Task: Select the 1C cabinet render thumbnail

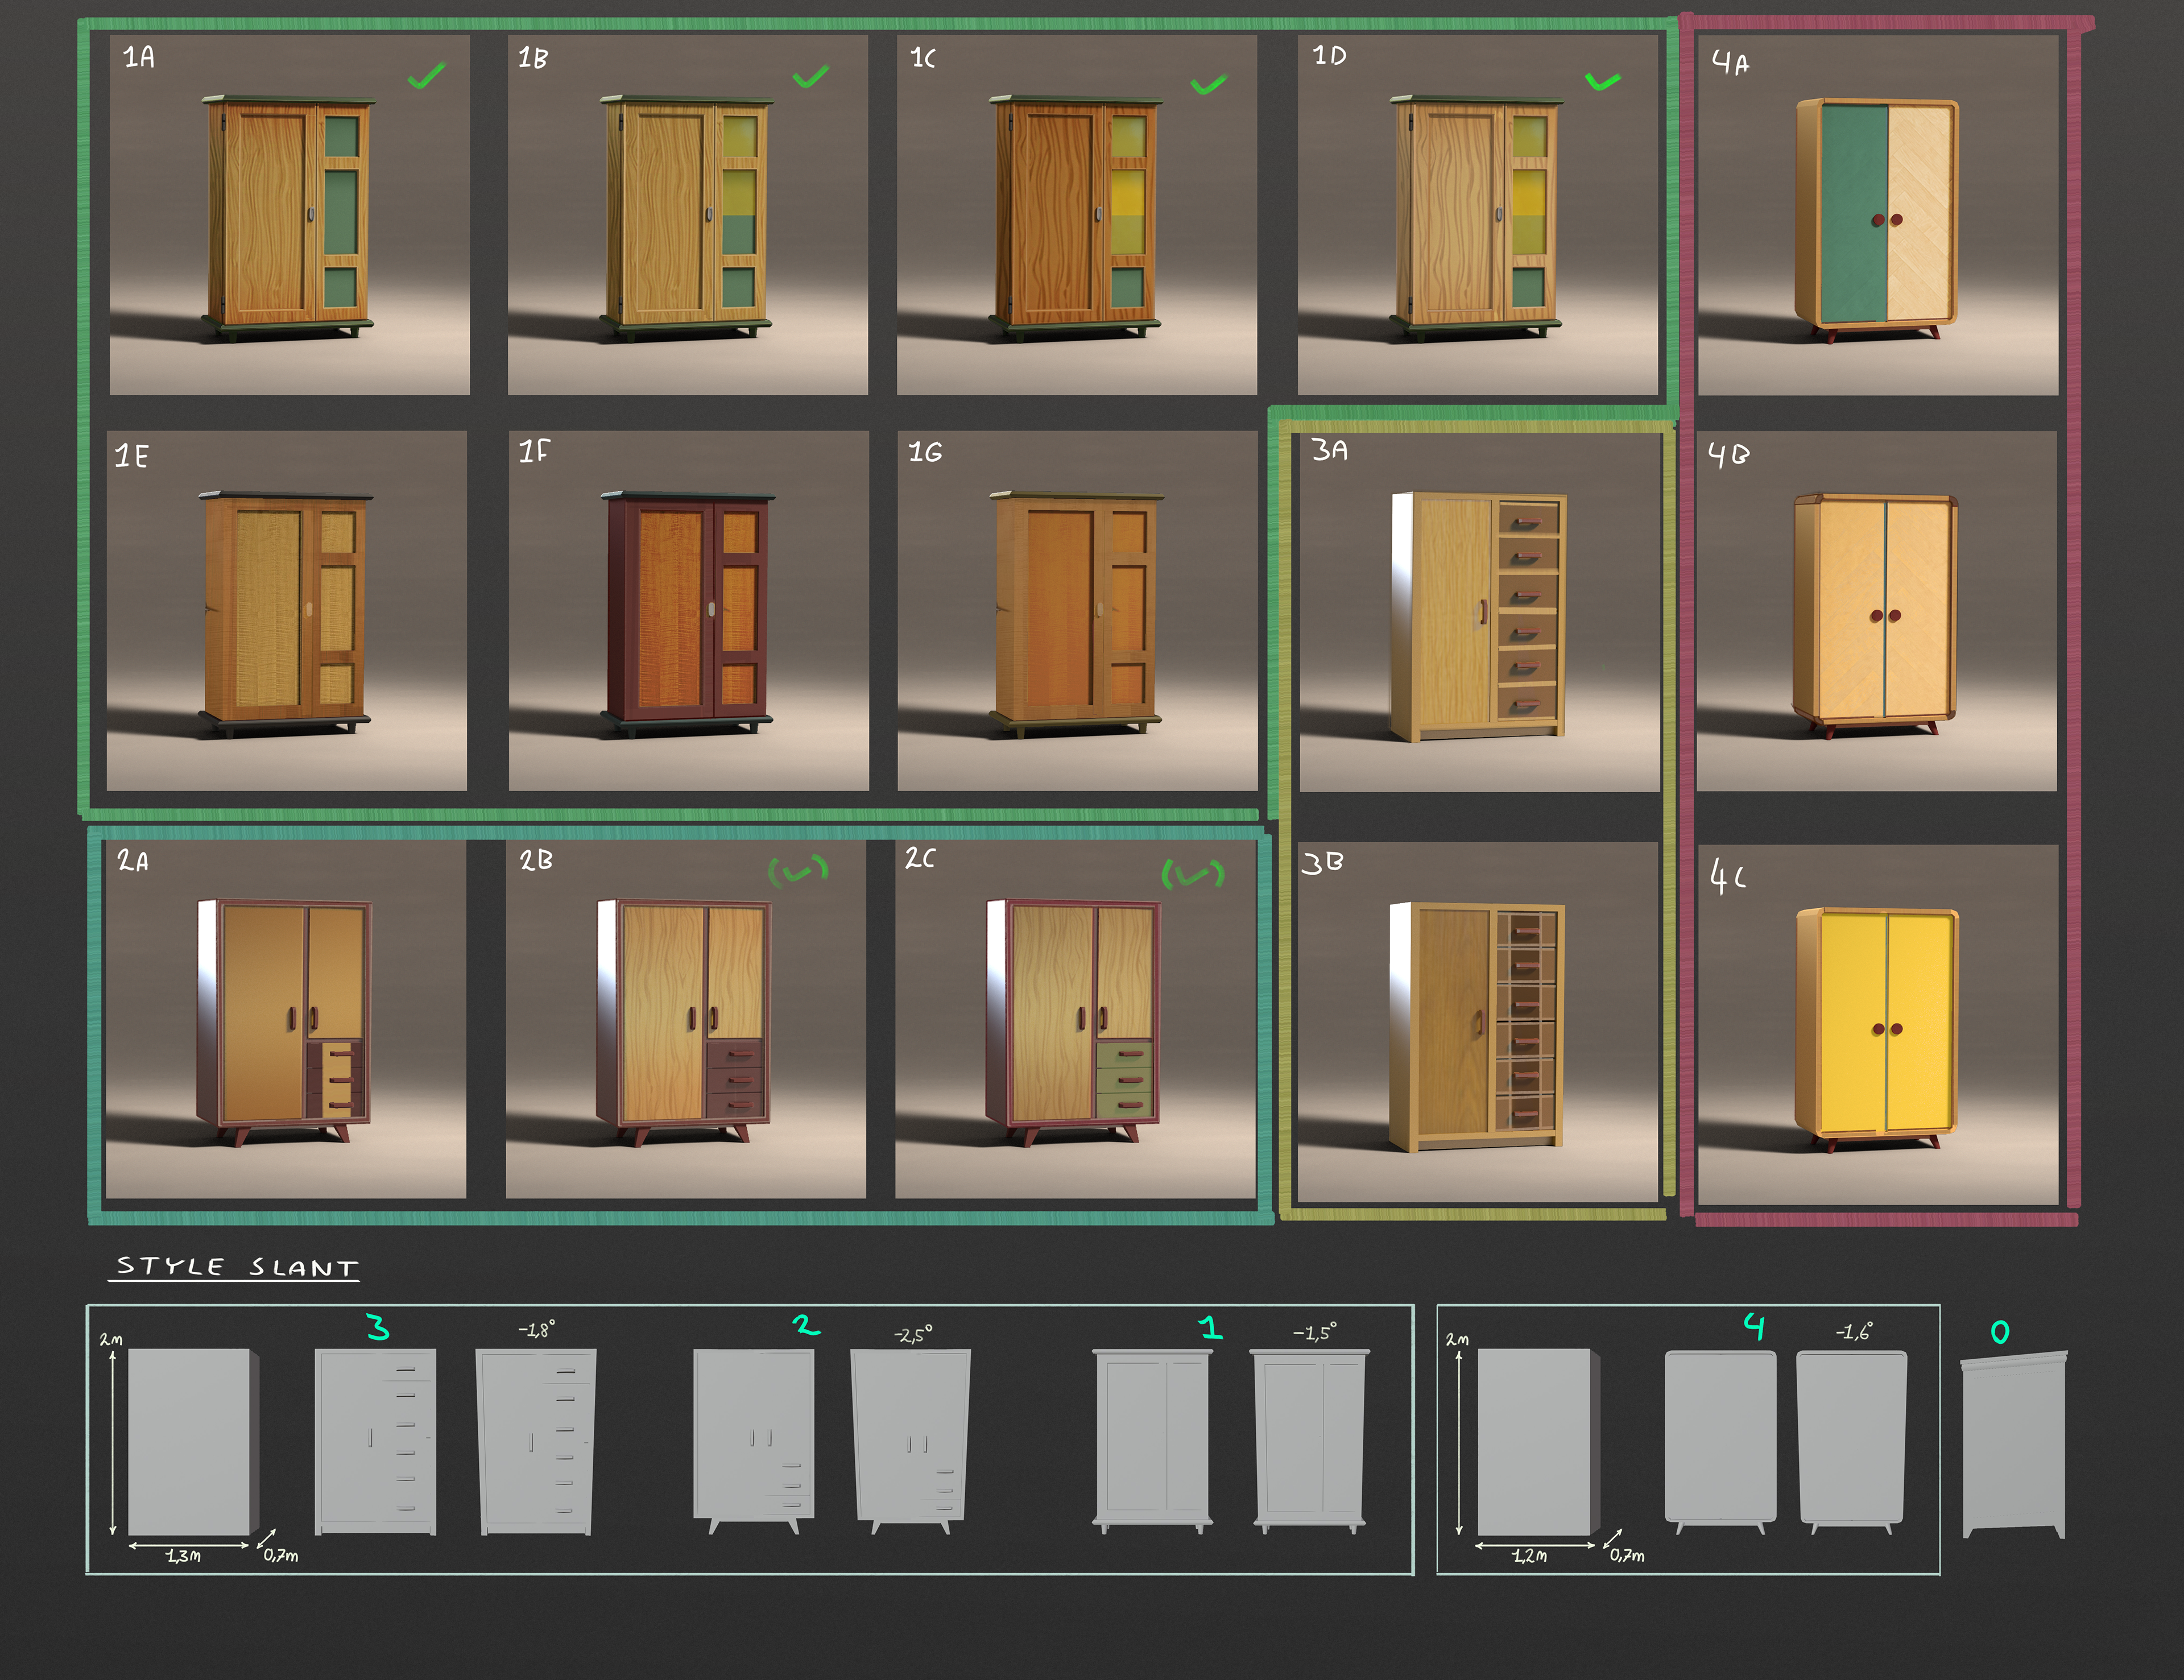Action: 1077,215
